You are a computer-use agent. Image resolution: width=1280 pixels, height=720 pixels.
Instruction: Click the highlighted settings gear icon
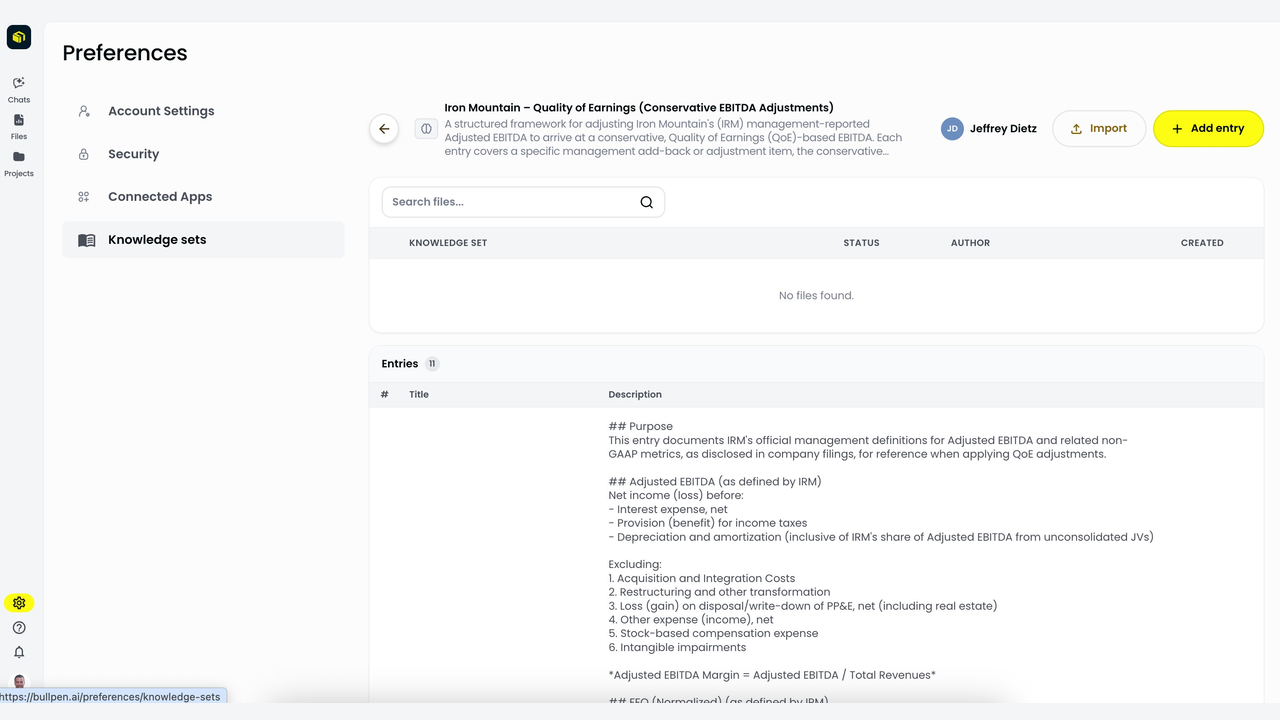pyautogui.click(x=19, y=603)
